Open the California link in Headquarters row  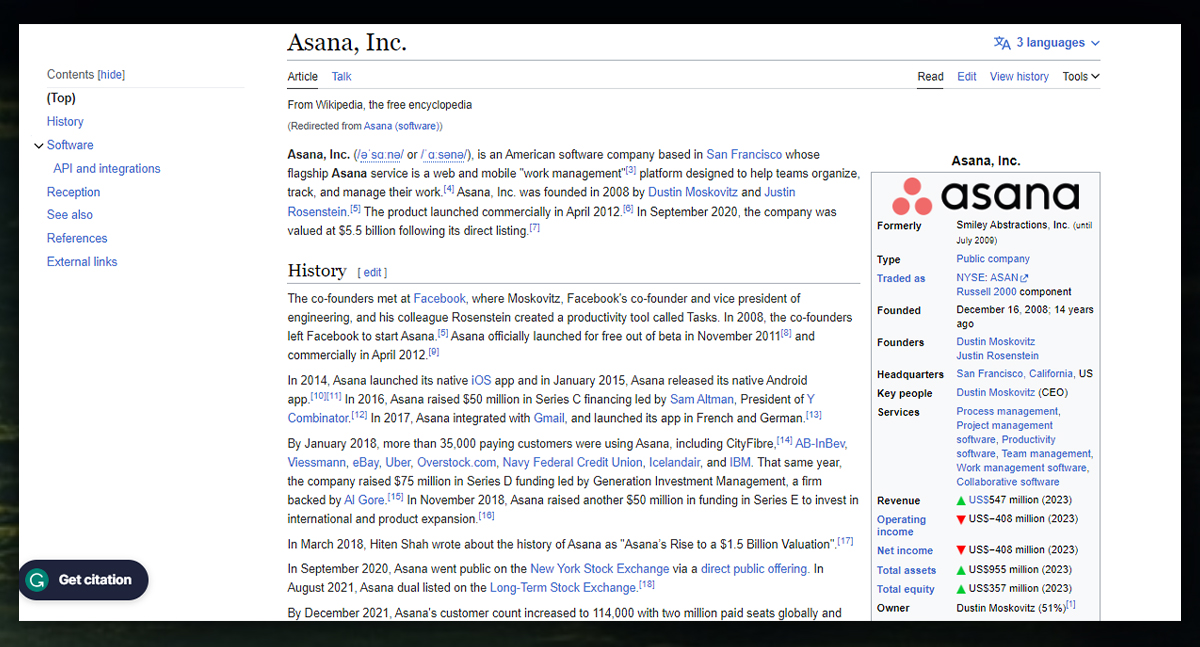click(x=1051, y=374)
